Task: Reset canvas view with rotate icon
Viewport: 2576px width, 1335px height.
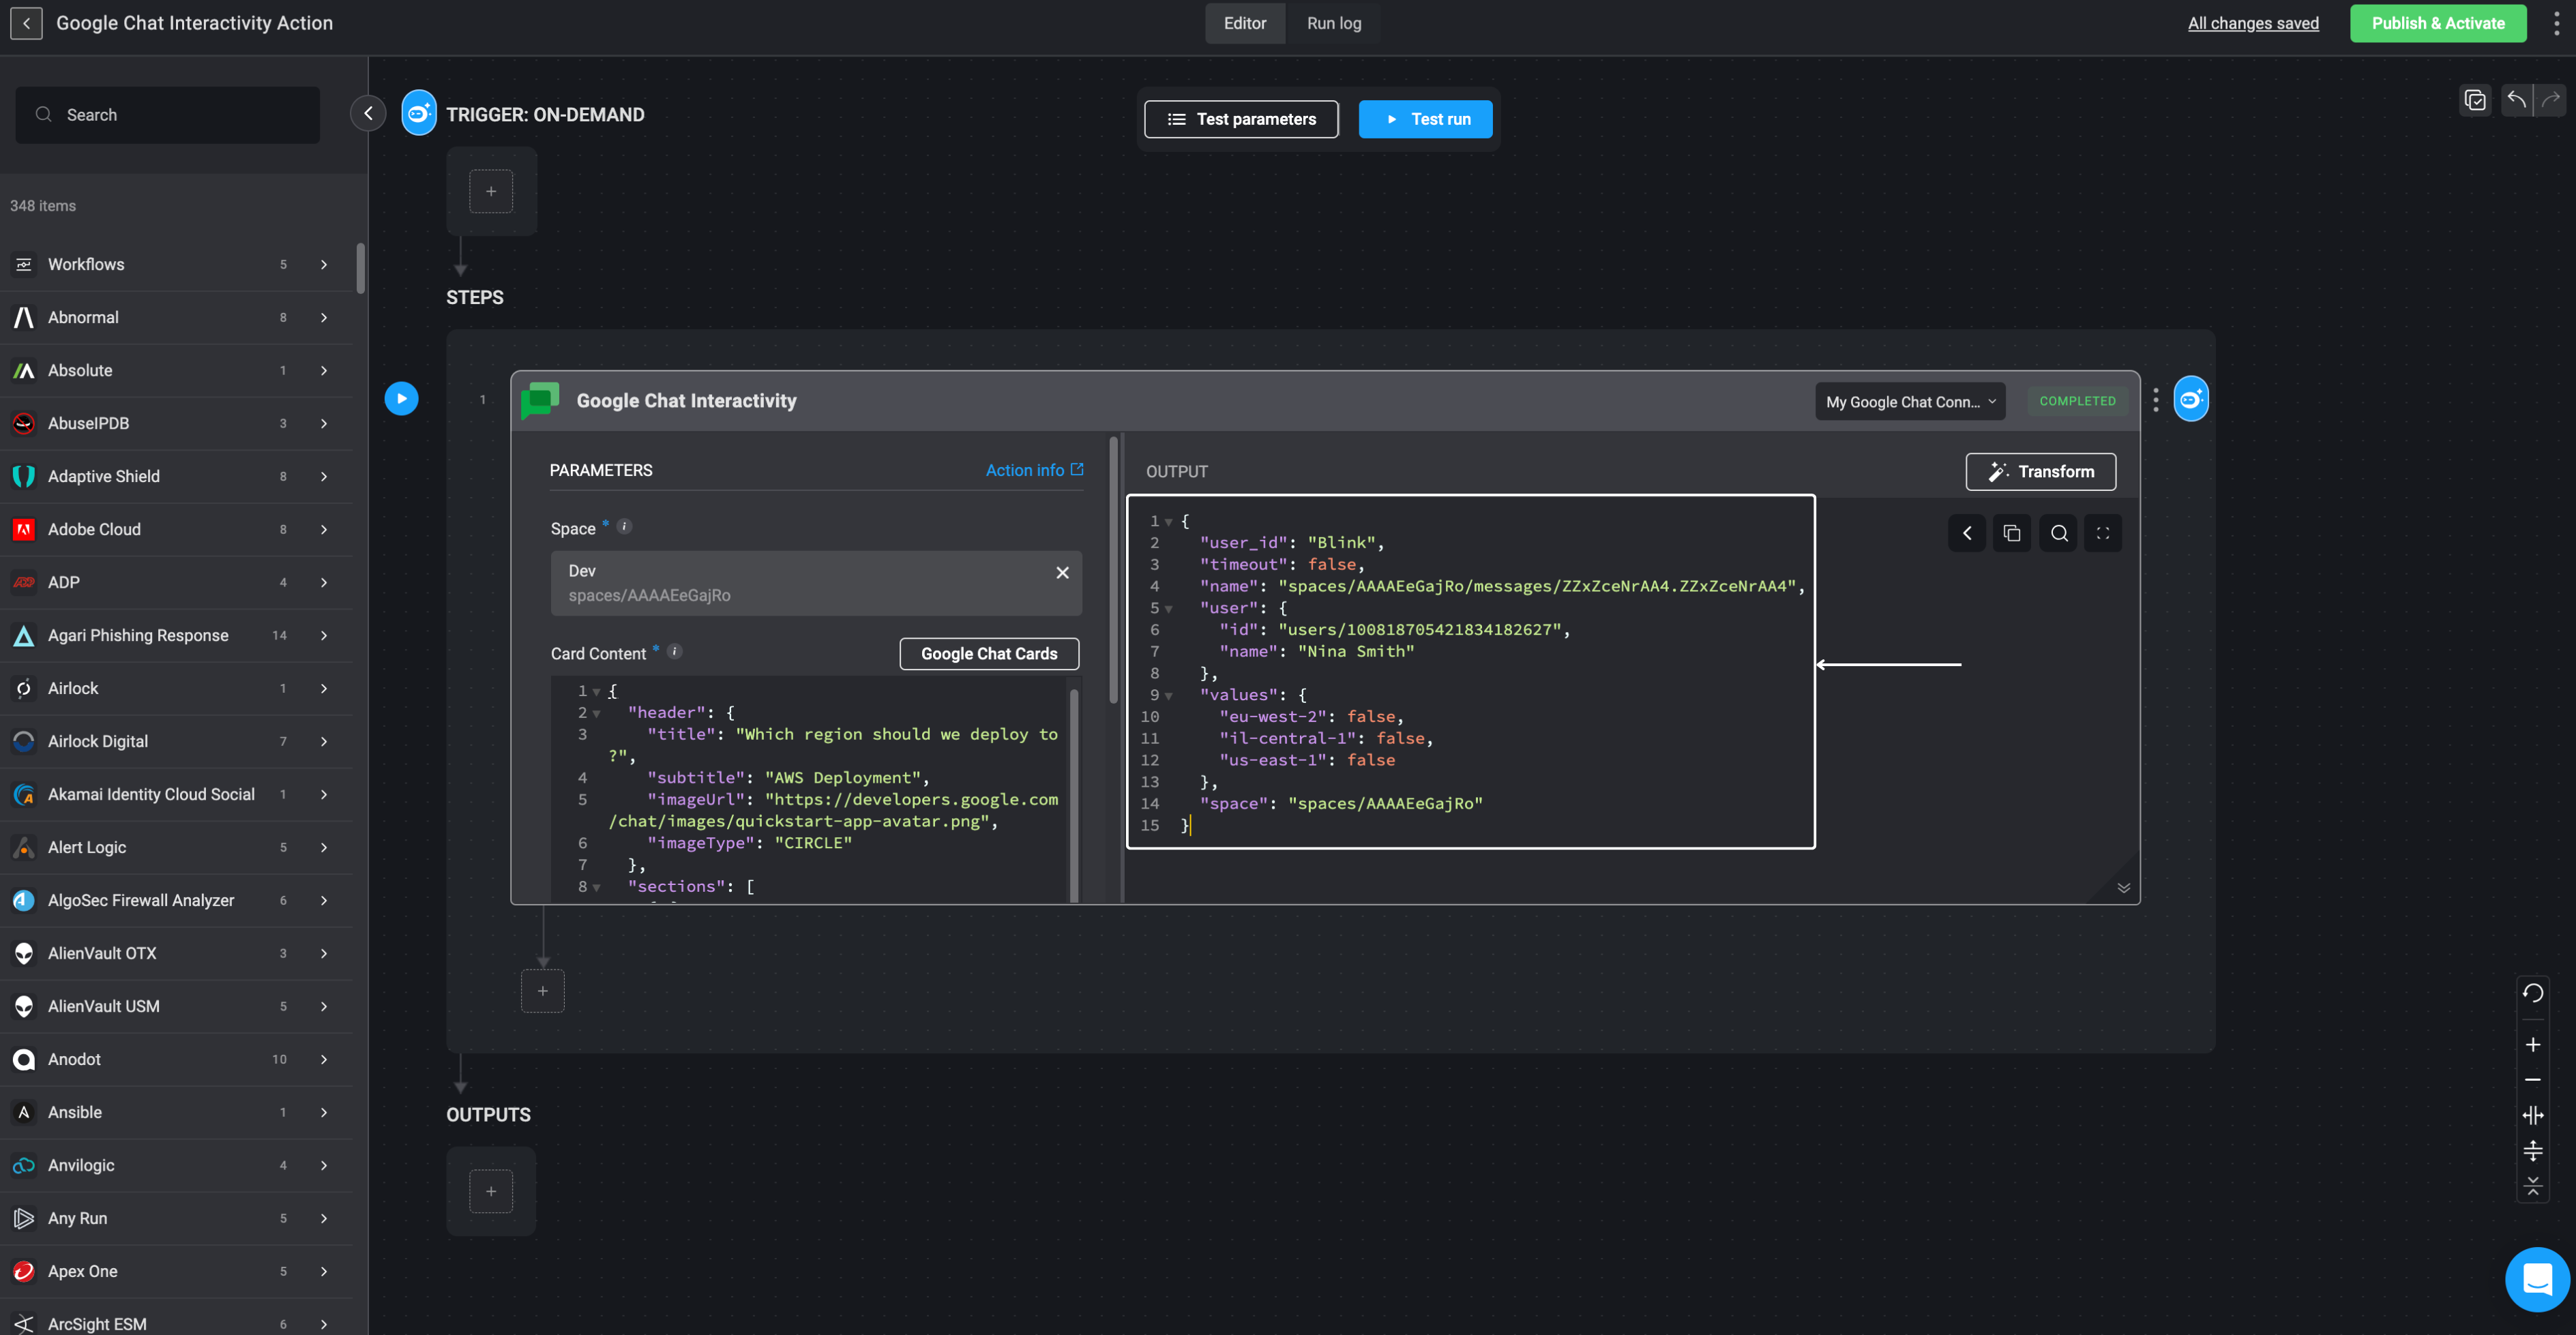Action: coord(2533,993)
